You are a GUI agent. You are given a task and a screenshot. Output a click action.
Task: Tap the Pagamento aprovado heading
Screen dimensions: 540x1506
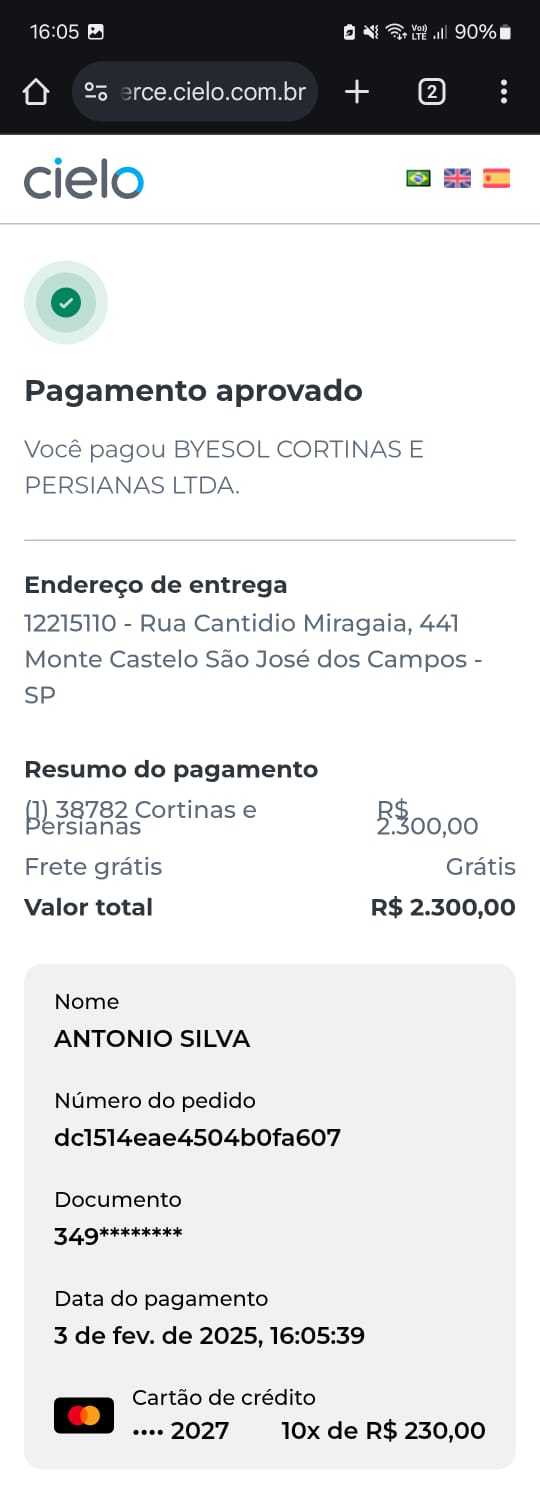(193, 390)
